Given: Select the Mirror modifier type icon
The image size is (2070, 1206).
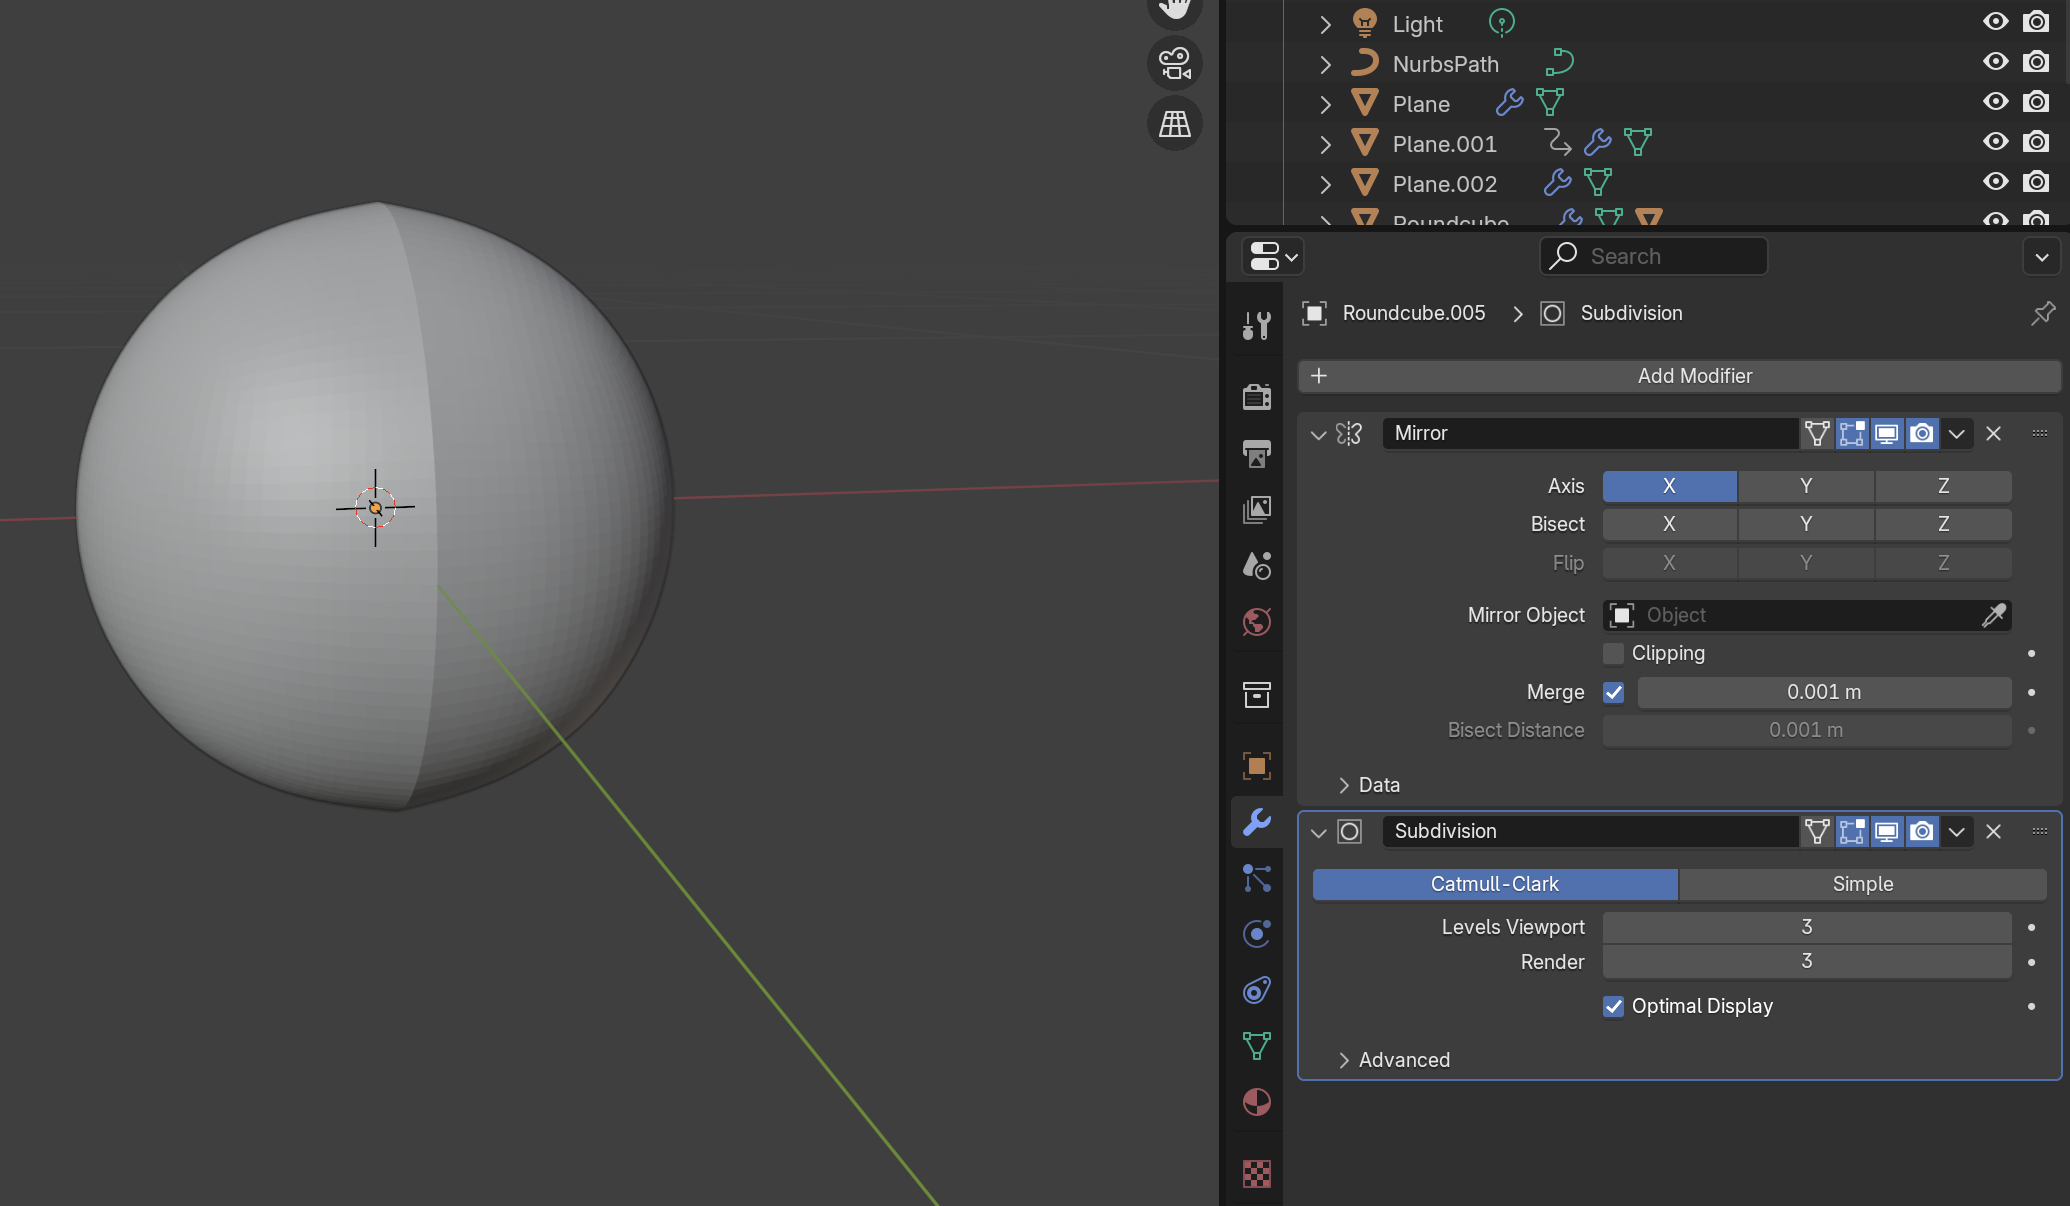Looking at the screenshot, I should pyautogui.click(x=1349, y=433).
